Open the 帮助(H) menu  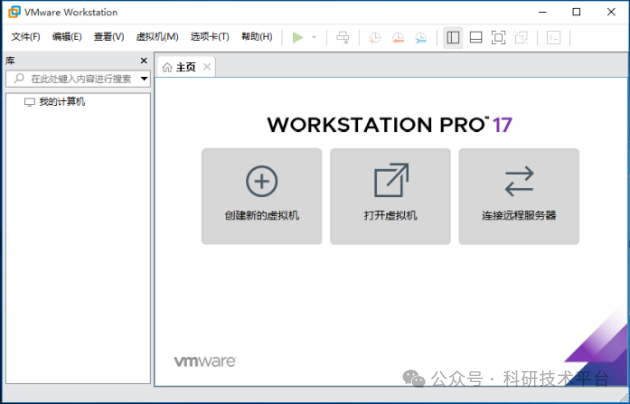tap(257, 37)
